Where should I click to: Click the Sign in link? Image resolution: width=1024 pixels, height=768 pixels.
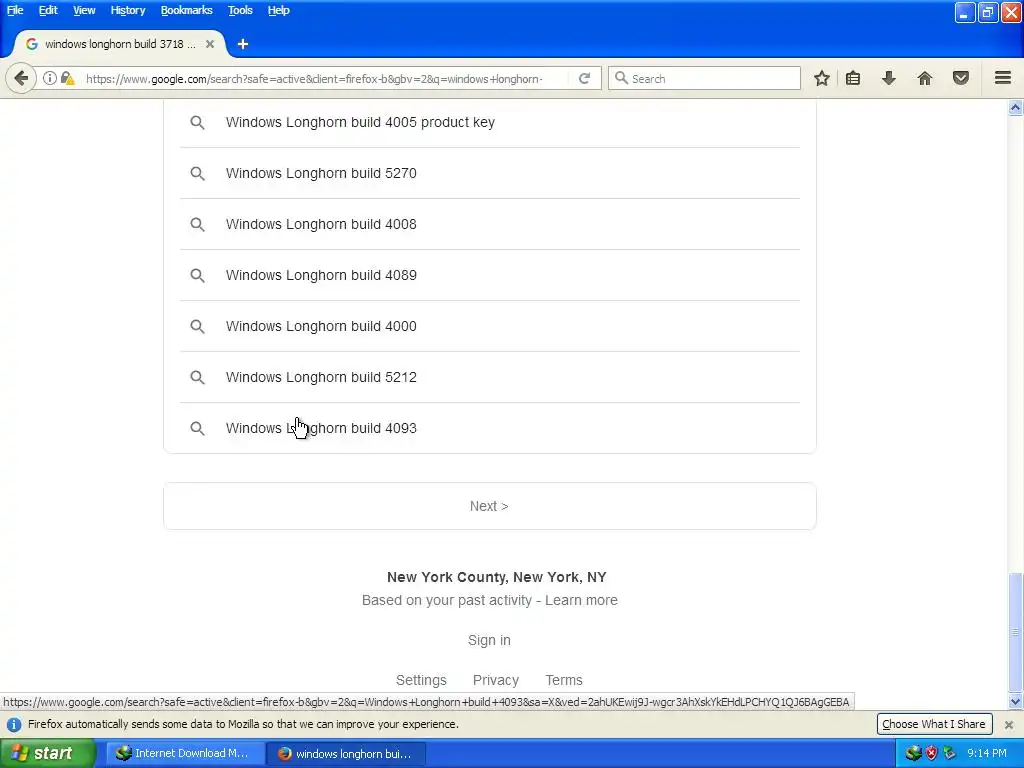[489, 640]
